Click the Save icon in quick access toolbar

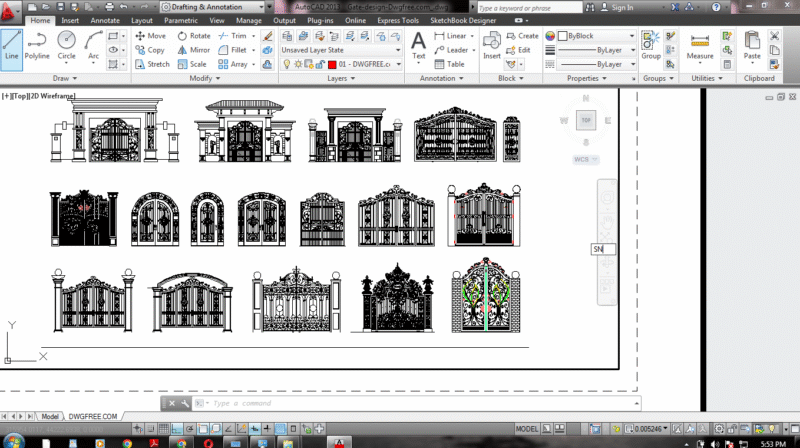(61, 7)
